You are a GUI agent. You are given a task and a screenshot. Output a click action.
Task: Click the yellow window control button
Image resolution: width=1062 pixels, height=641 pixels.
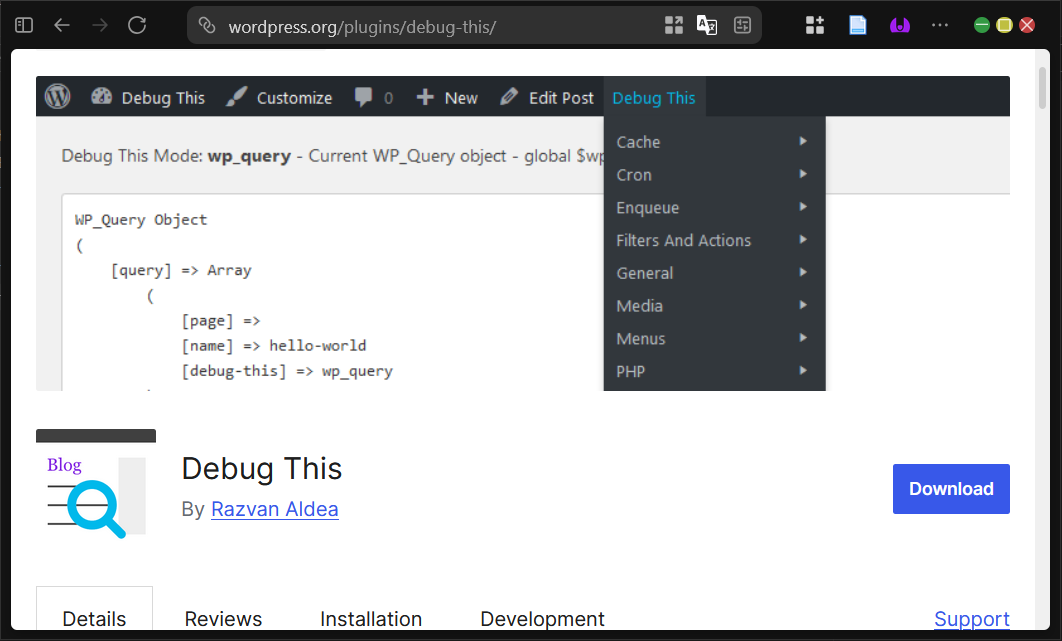click(x=1004, y=25)
